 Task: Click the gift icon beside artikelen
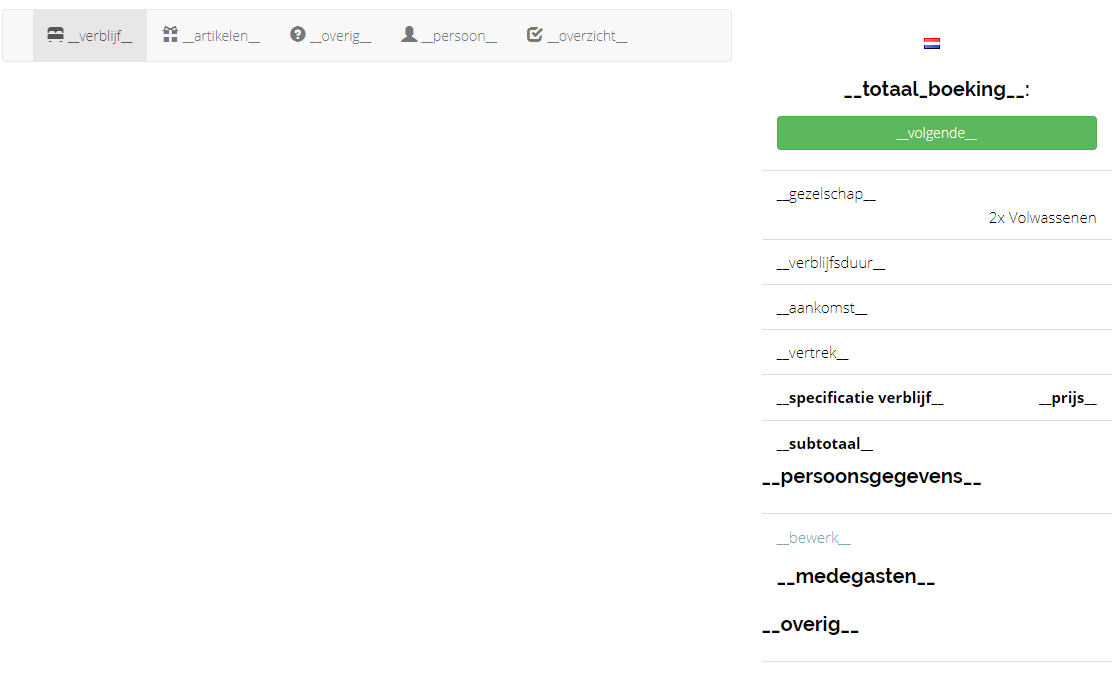tap(170, 34)
